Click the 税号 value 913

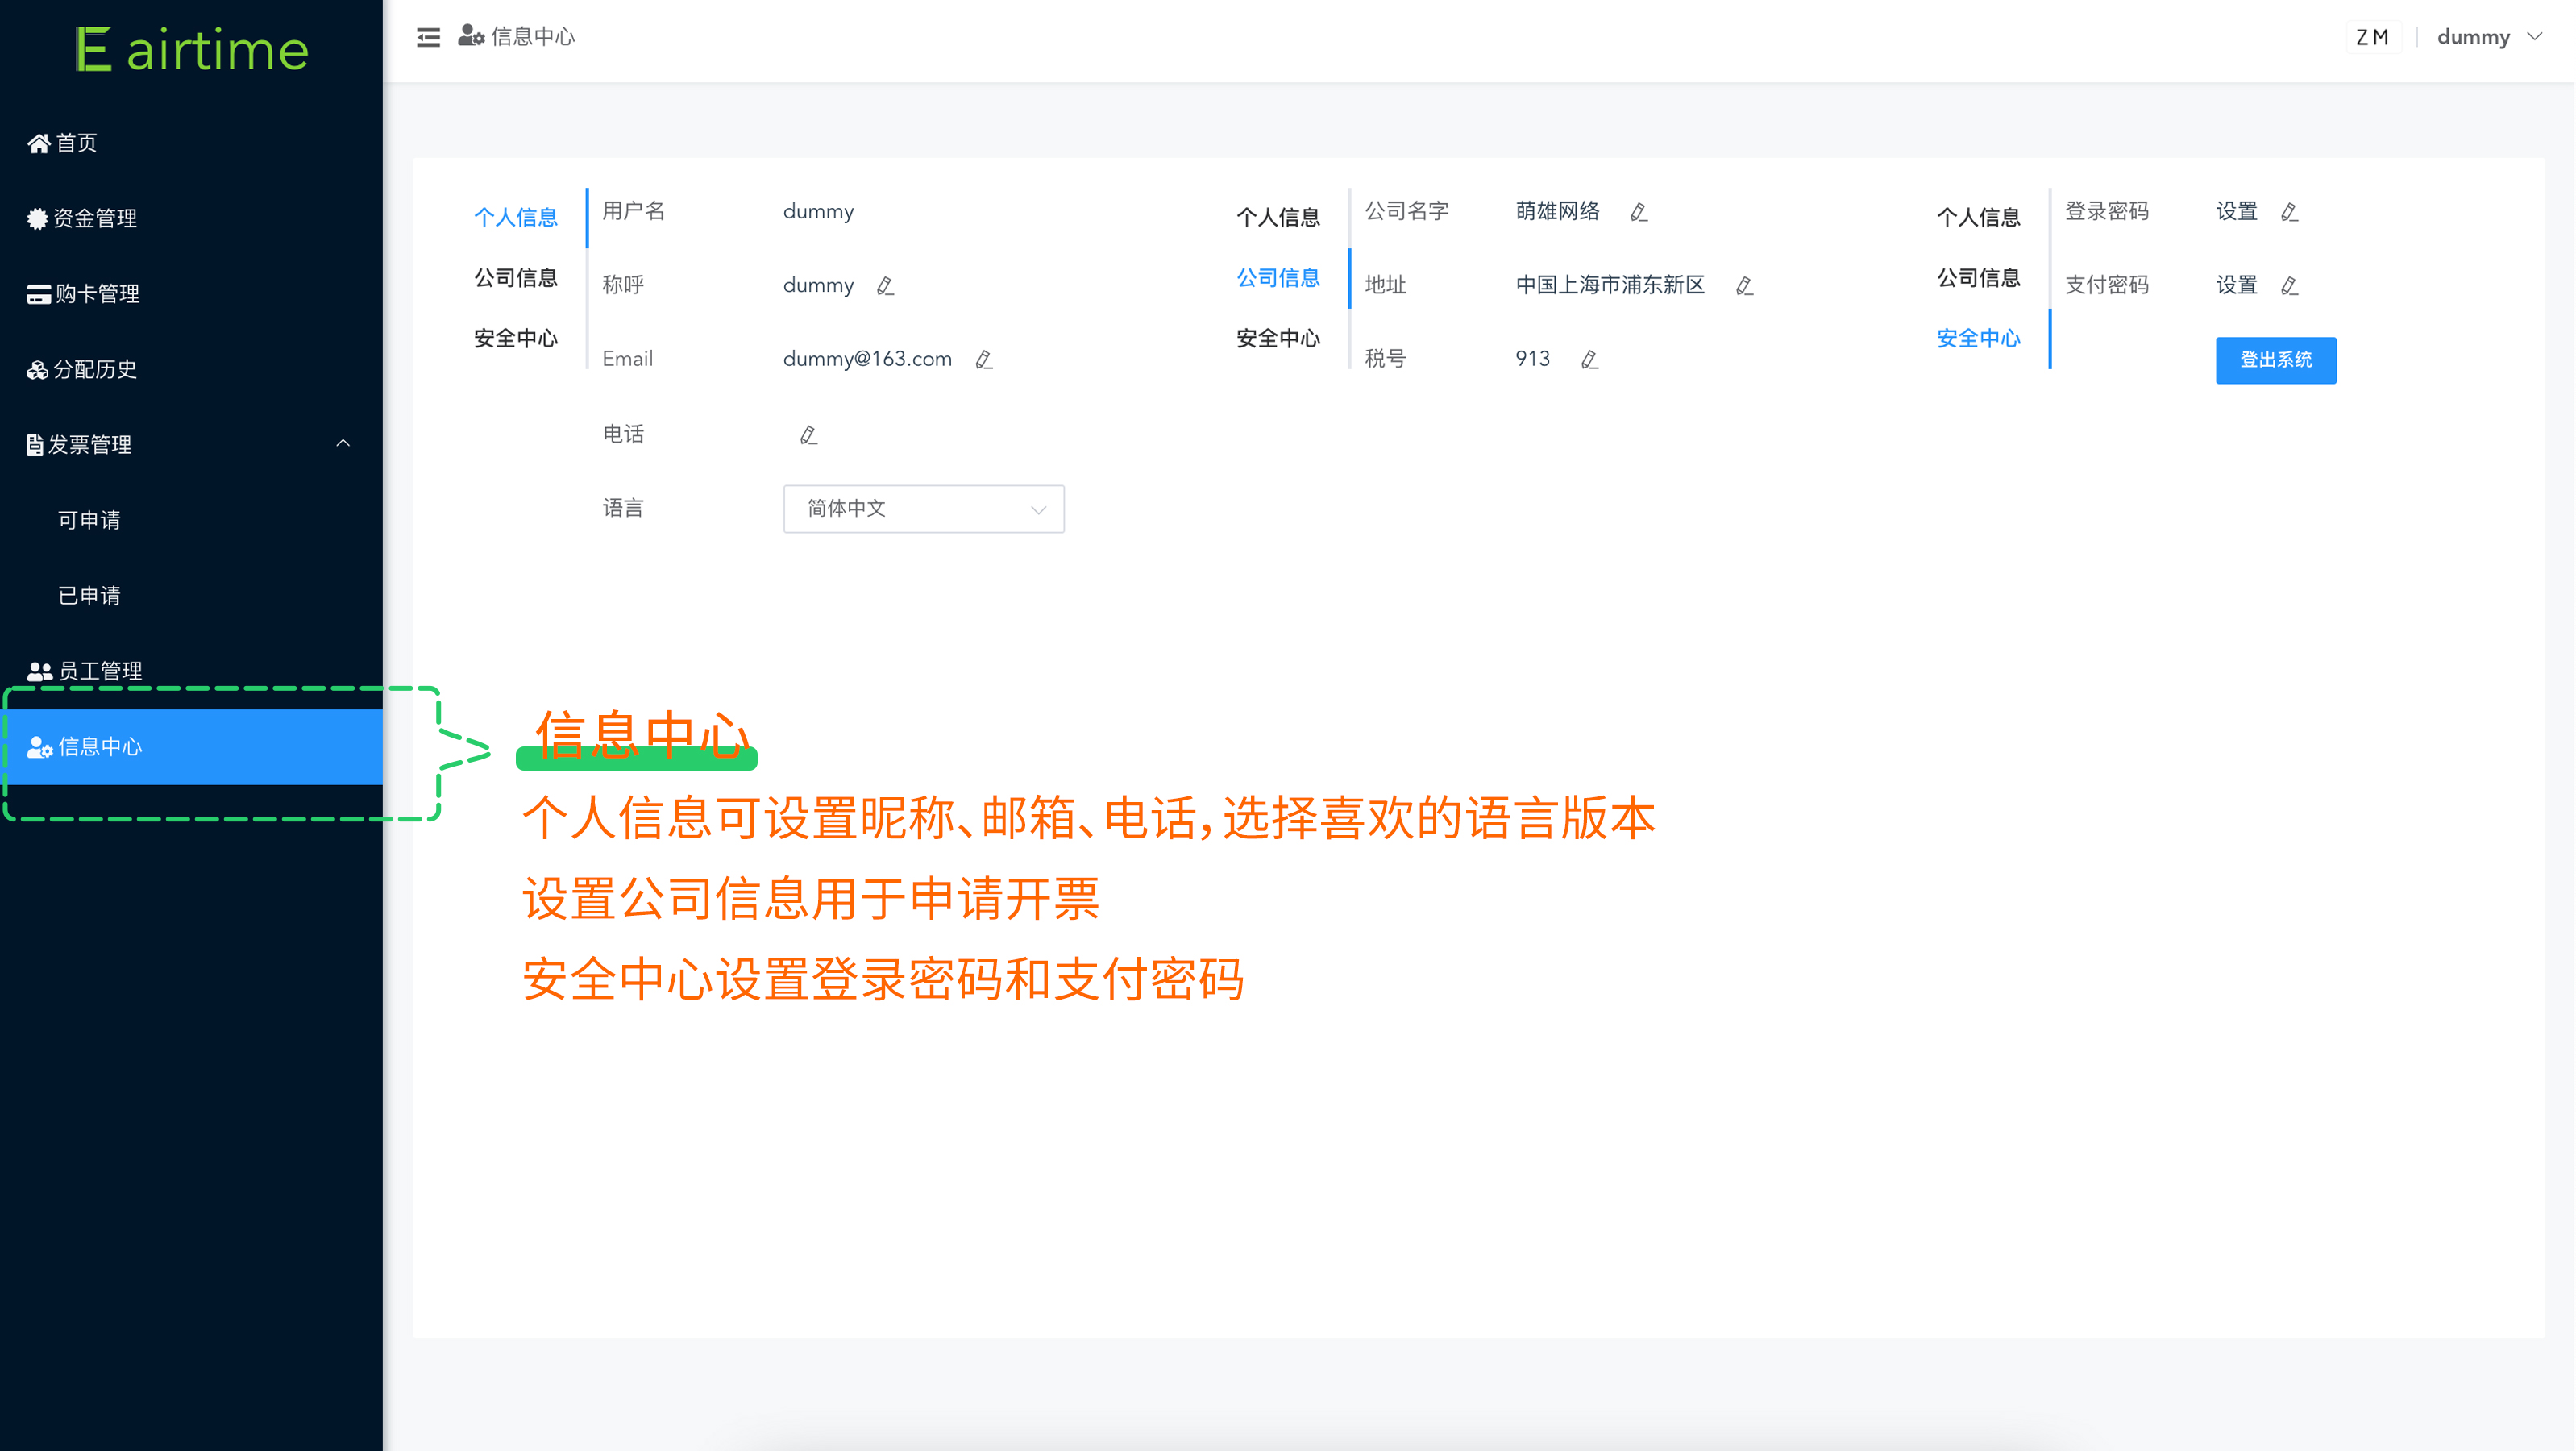1532,359
